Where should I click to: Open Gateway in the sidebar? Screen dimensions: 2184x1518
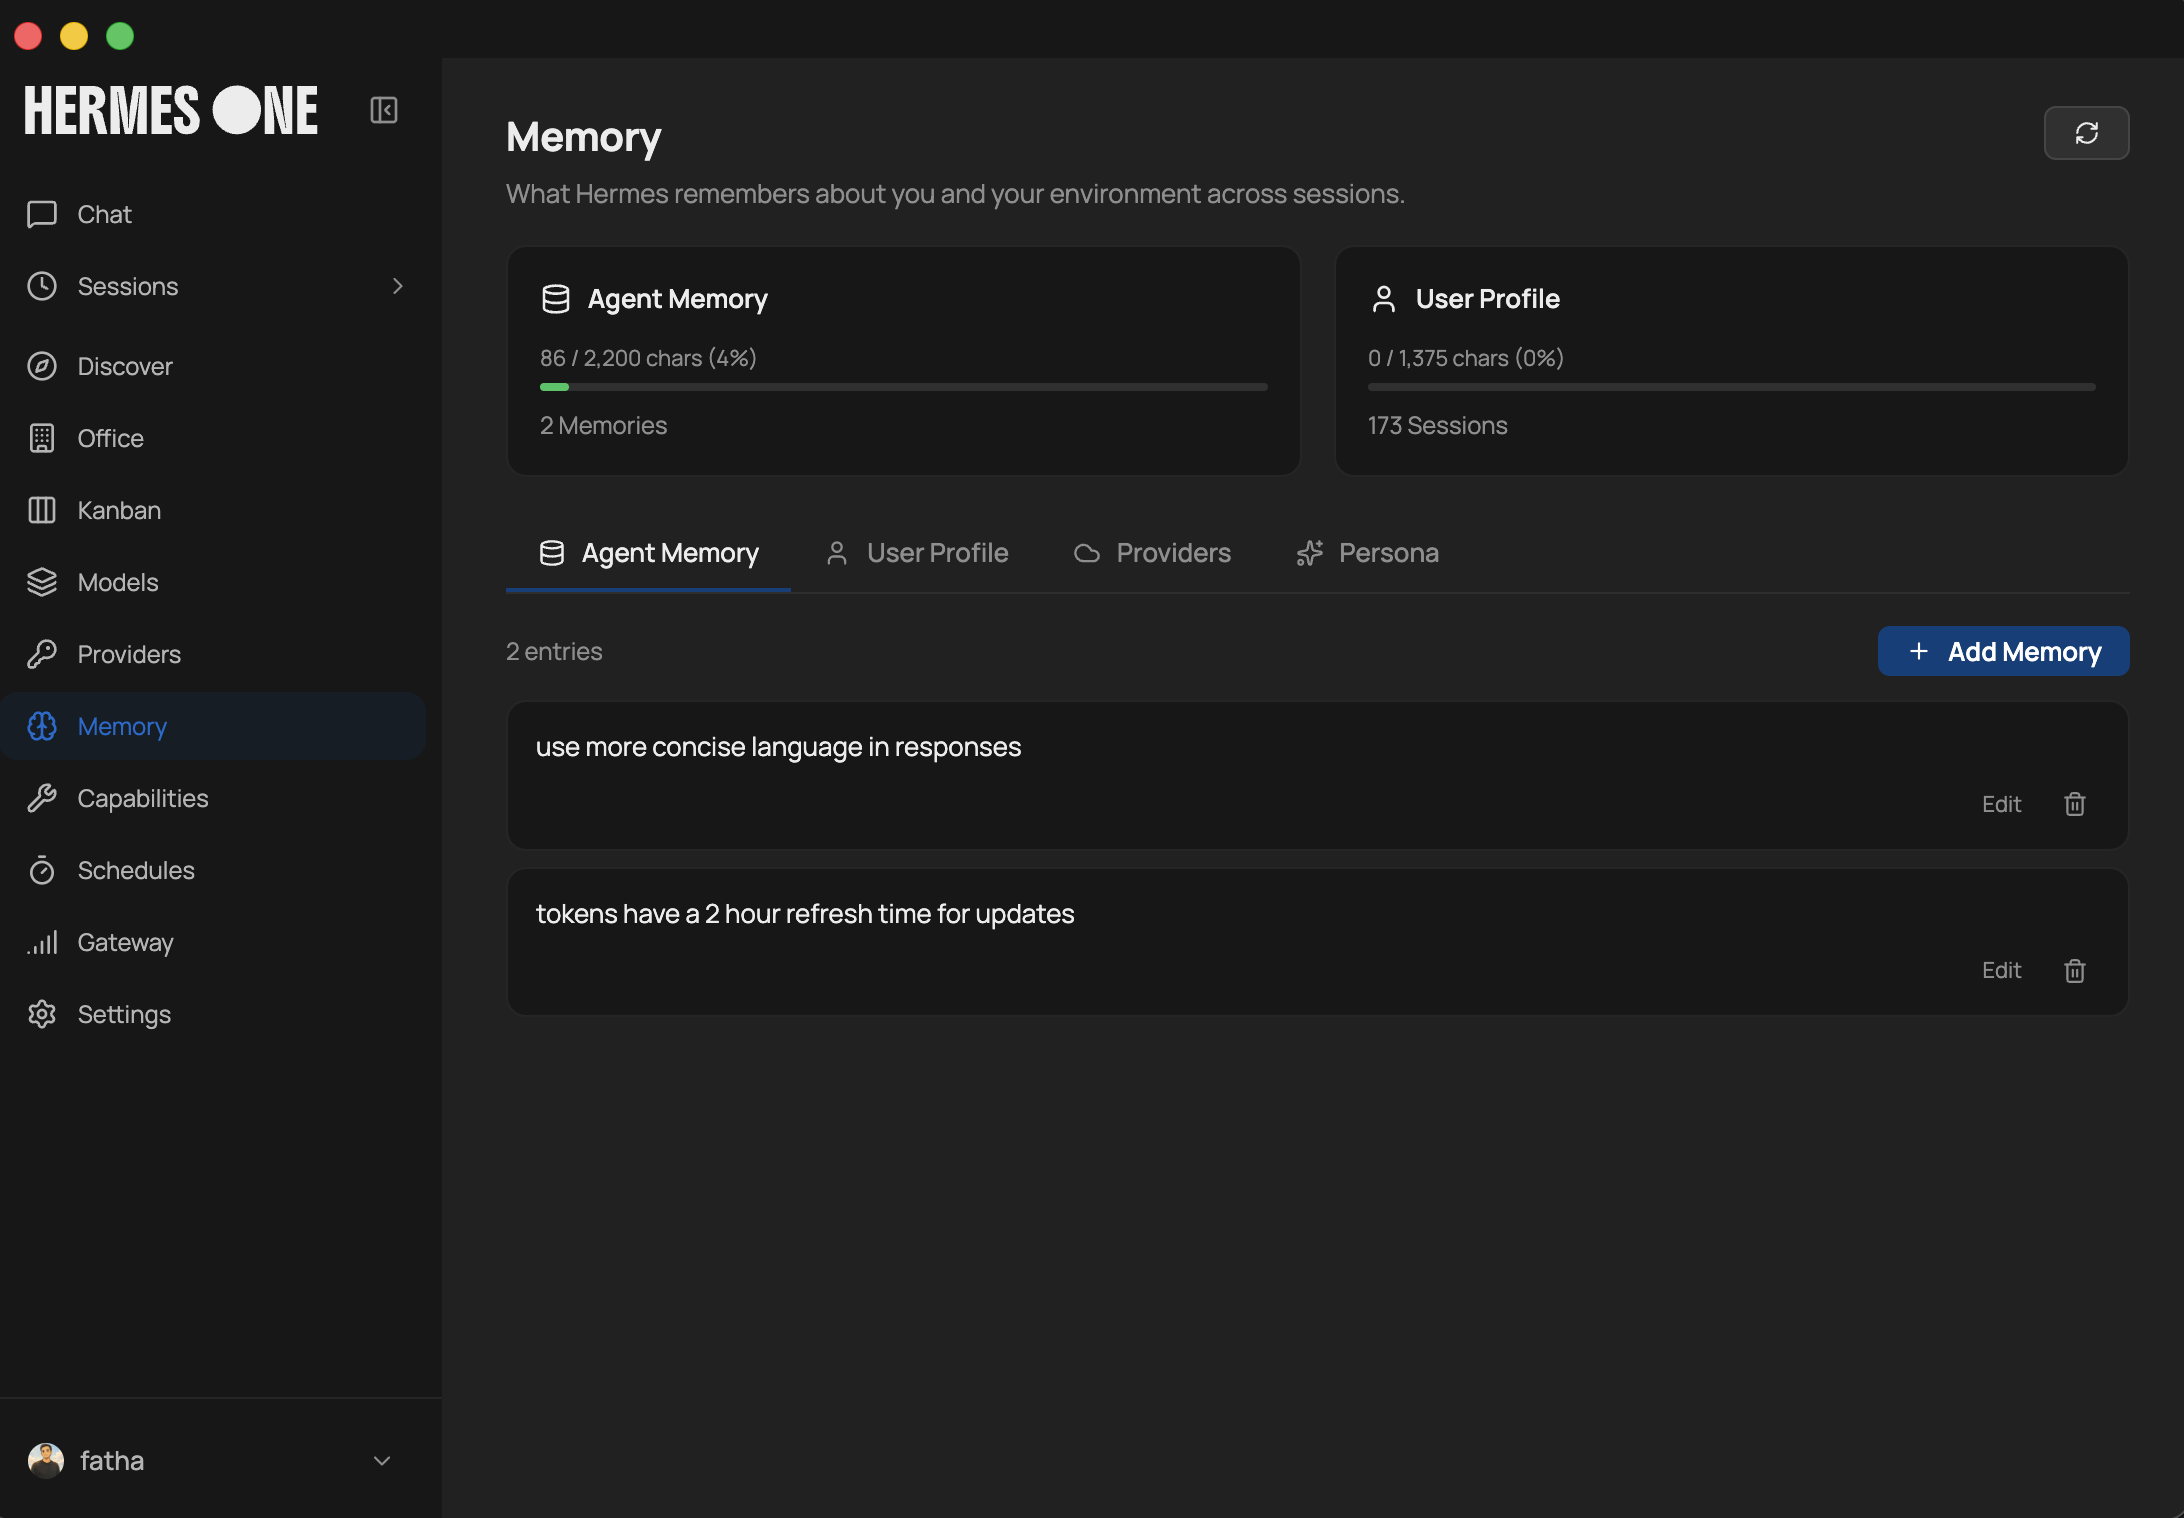213,942
